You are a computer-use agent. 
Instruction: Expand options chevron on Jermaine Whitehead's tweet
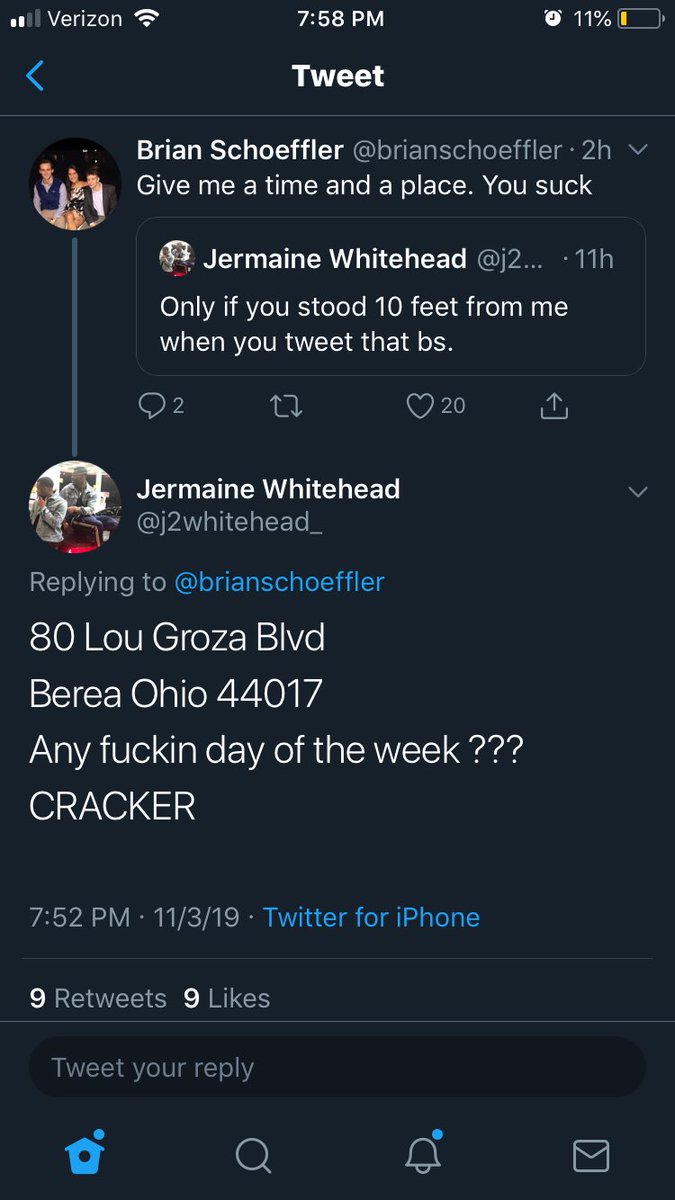637,491
